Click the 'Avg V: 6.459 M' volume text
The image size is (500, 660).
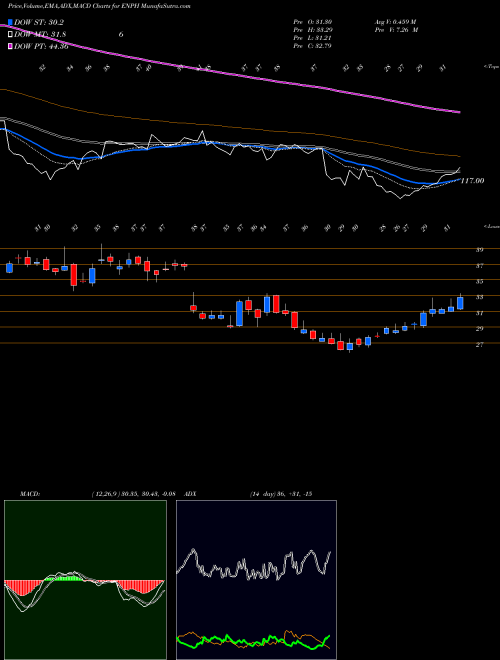(x=396, y=22)
